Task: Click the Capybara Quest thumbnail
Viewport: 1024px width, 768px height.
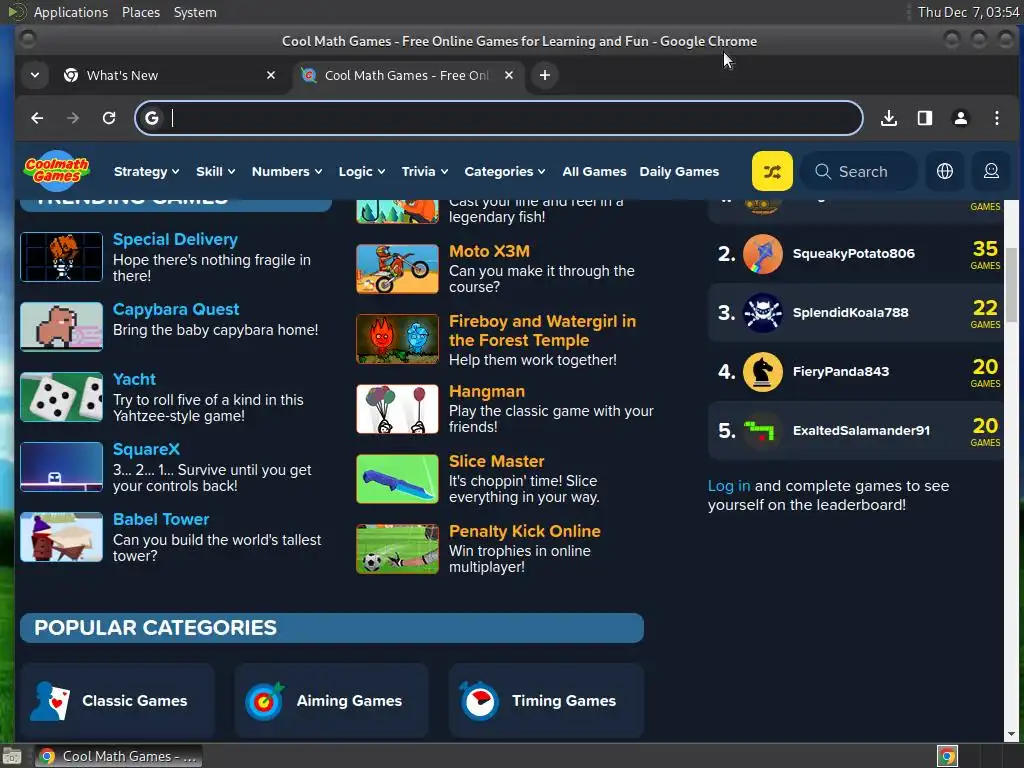Action: pos(61,327)
